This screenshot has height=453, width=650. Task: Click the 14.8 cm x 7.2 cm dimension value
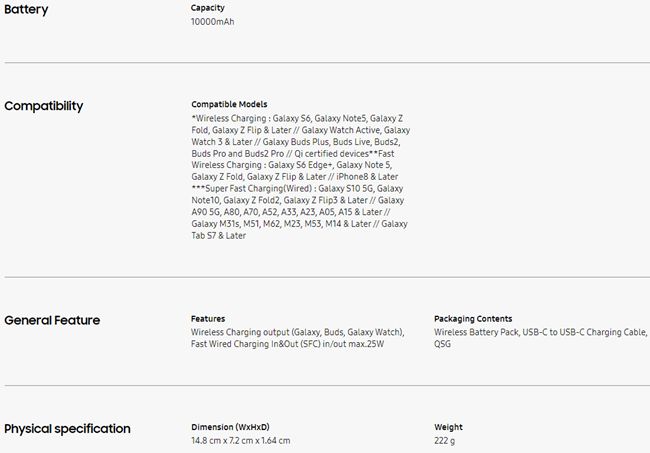[x=240, y=440]
